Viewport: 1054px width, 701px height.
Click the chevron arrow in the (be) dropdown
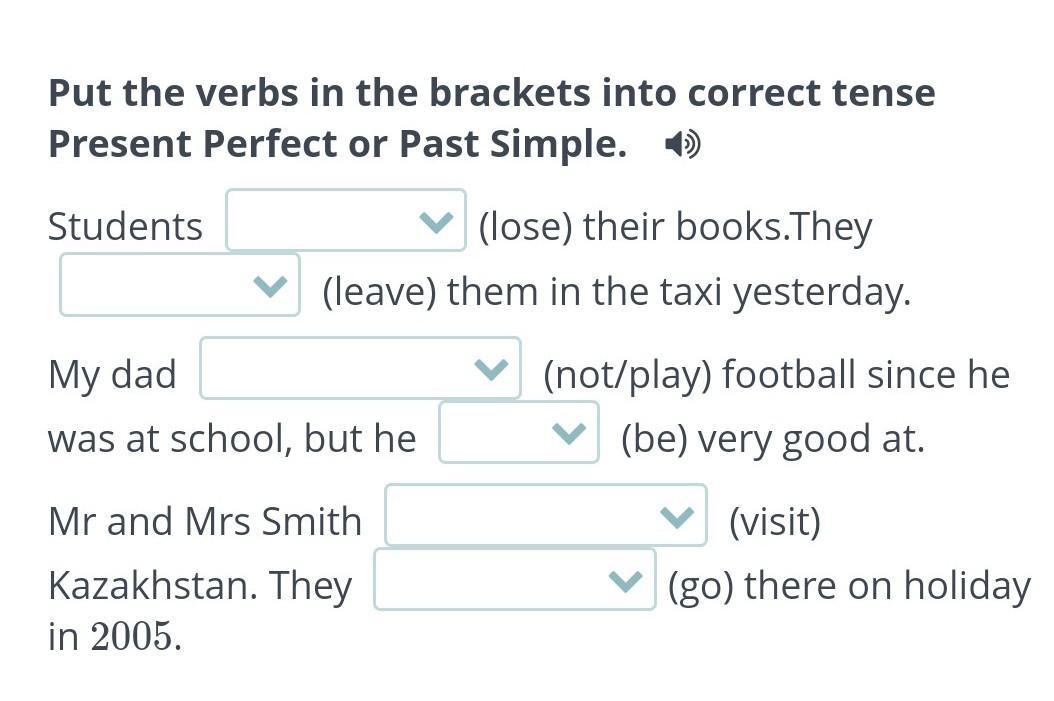pyautogui.click(x=569, y=433)
